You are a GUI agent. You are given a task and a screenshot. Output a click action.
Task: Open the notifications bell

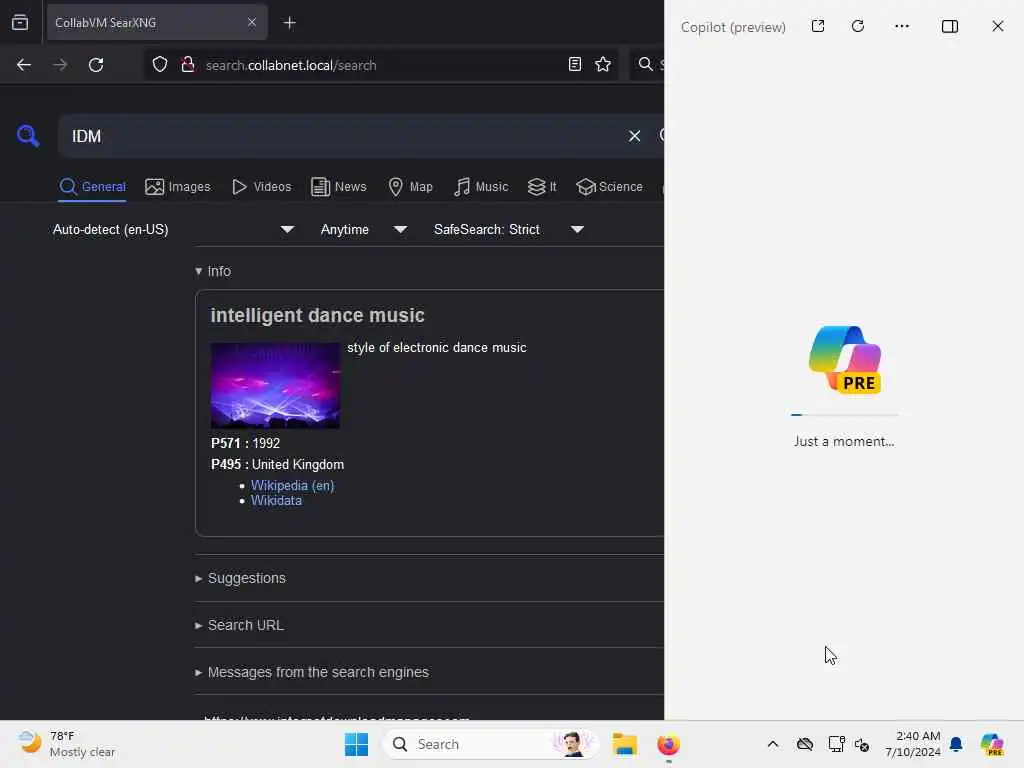(956, 744)
